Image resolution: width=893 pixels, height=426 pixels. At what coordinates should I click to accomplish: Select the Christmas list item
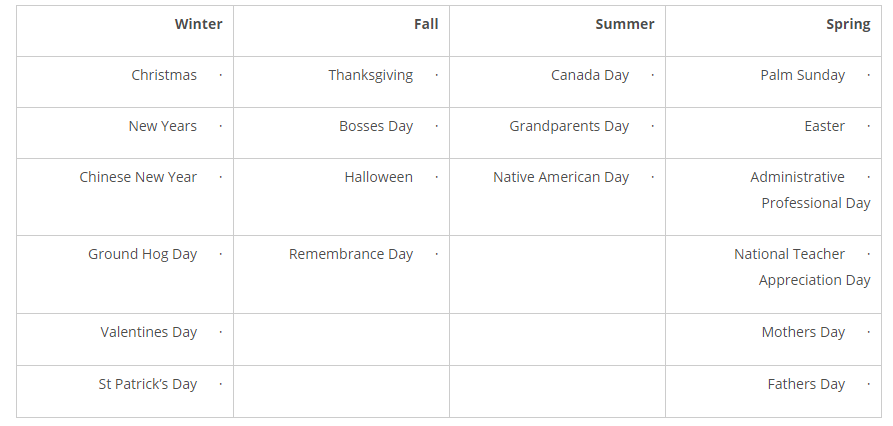pyautogui.click(x=164, y=75)
